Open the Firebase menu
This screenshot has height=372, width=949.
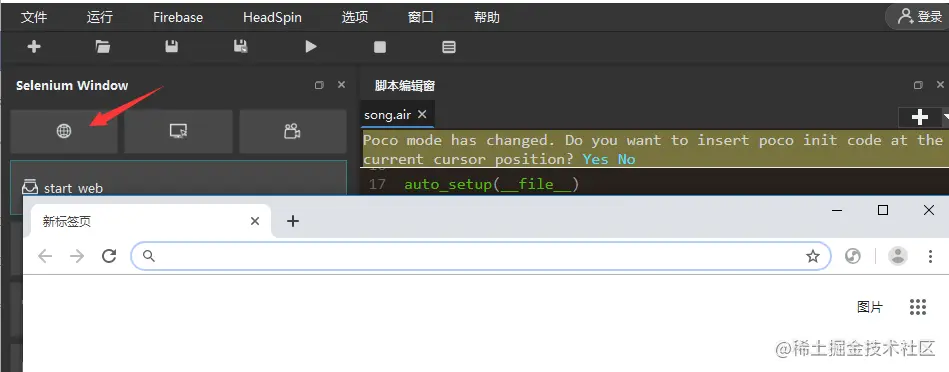point(178,17)
